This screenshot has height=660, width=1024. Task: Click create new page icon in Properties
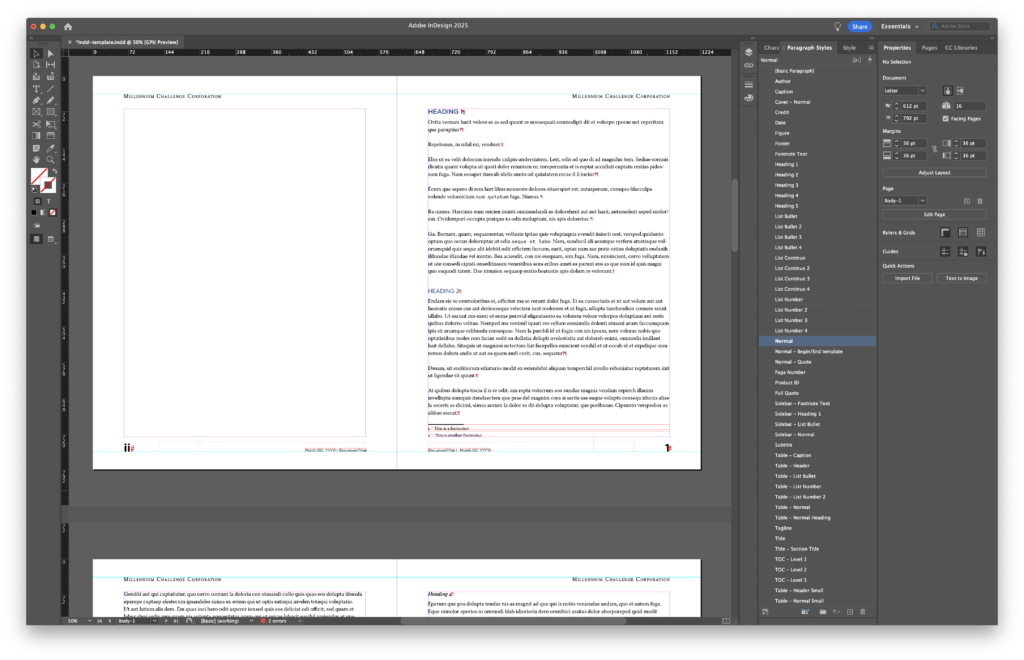[967, 201]
